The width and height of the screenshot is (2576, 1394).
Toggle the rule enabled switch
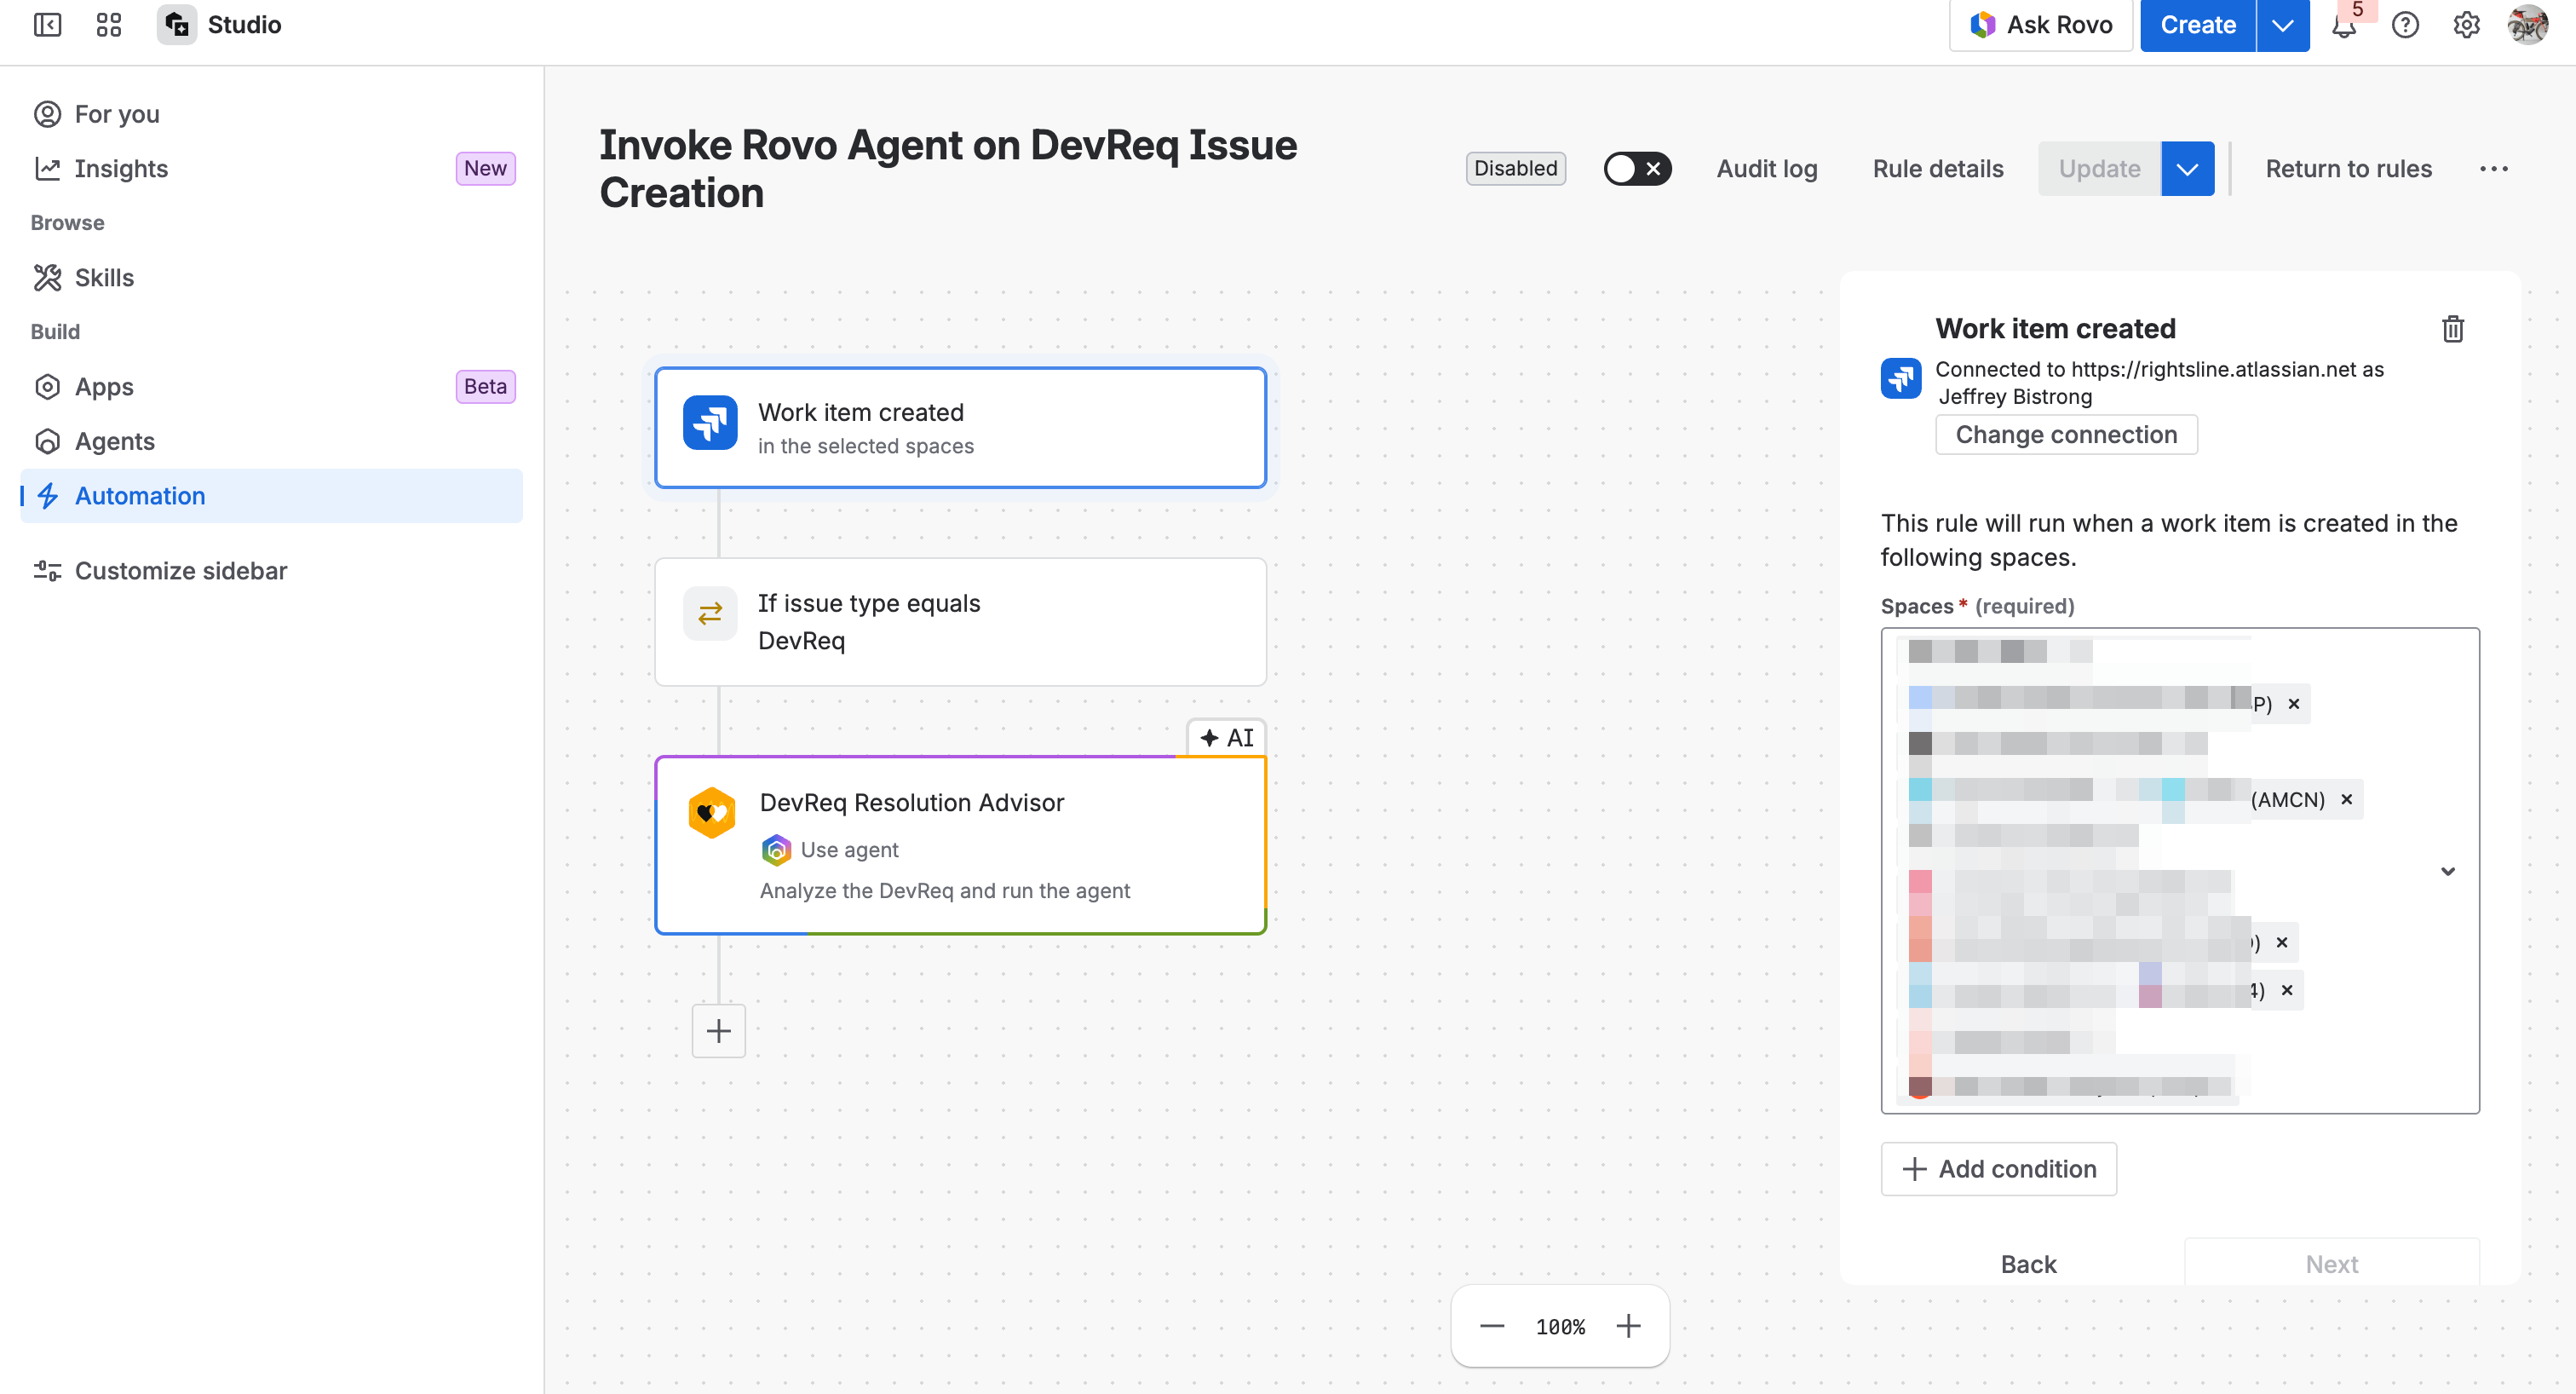point(1637,169)
